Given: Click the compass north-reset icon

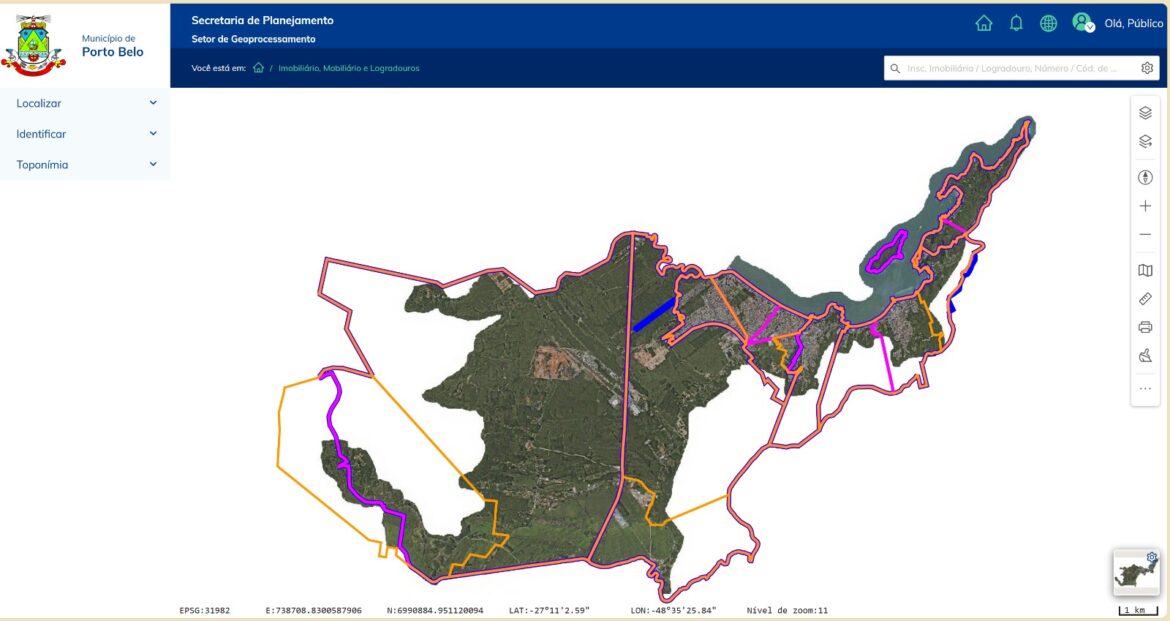Looking at the screenshot, I should tap(1145, 178).
